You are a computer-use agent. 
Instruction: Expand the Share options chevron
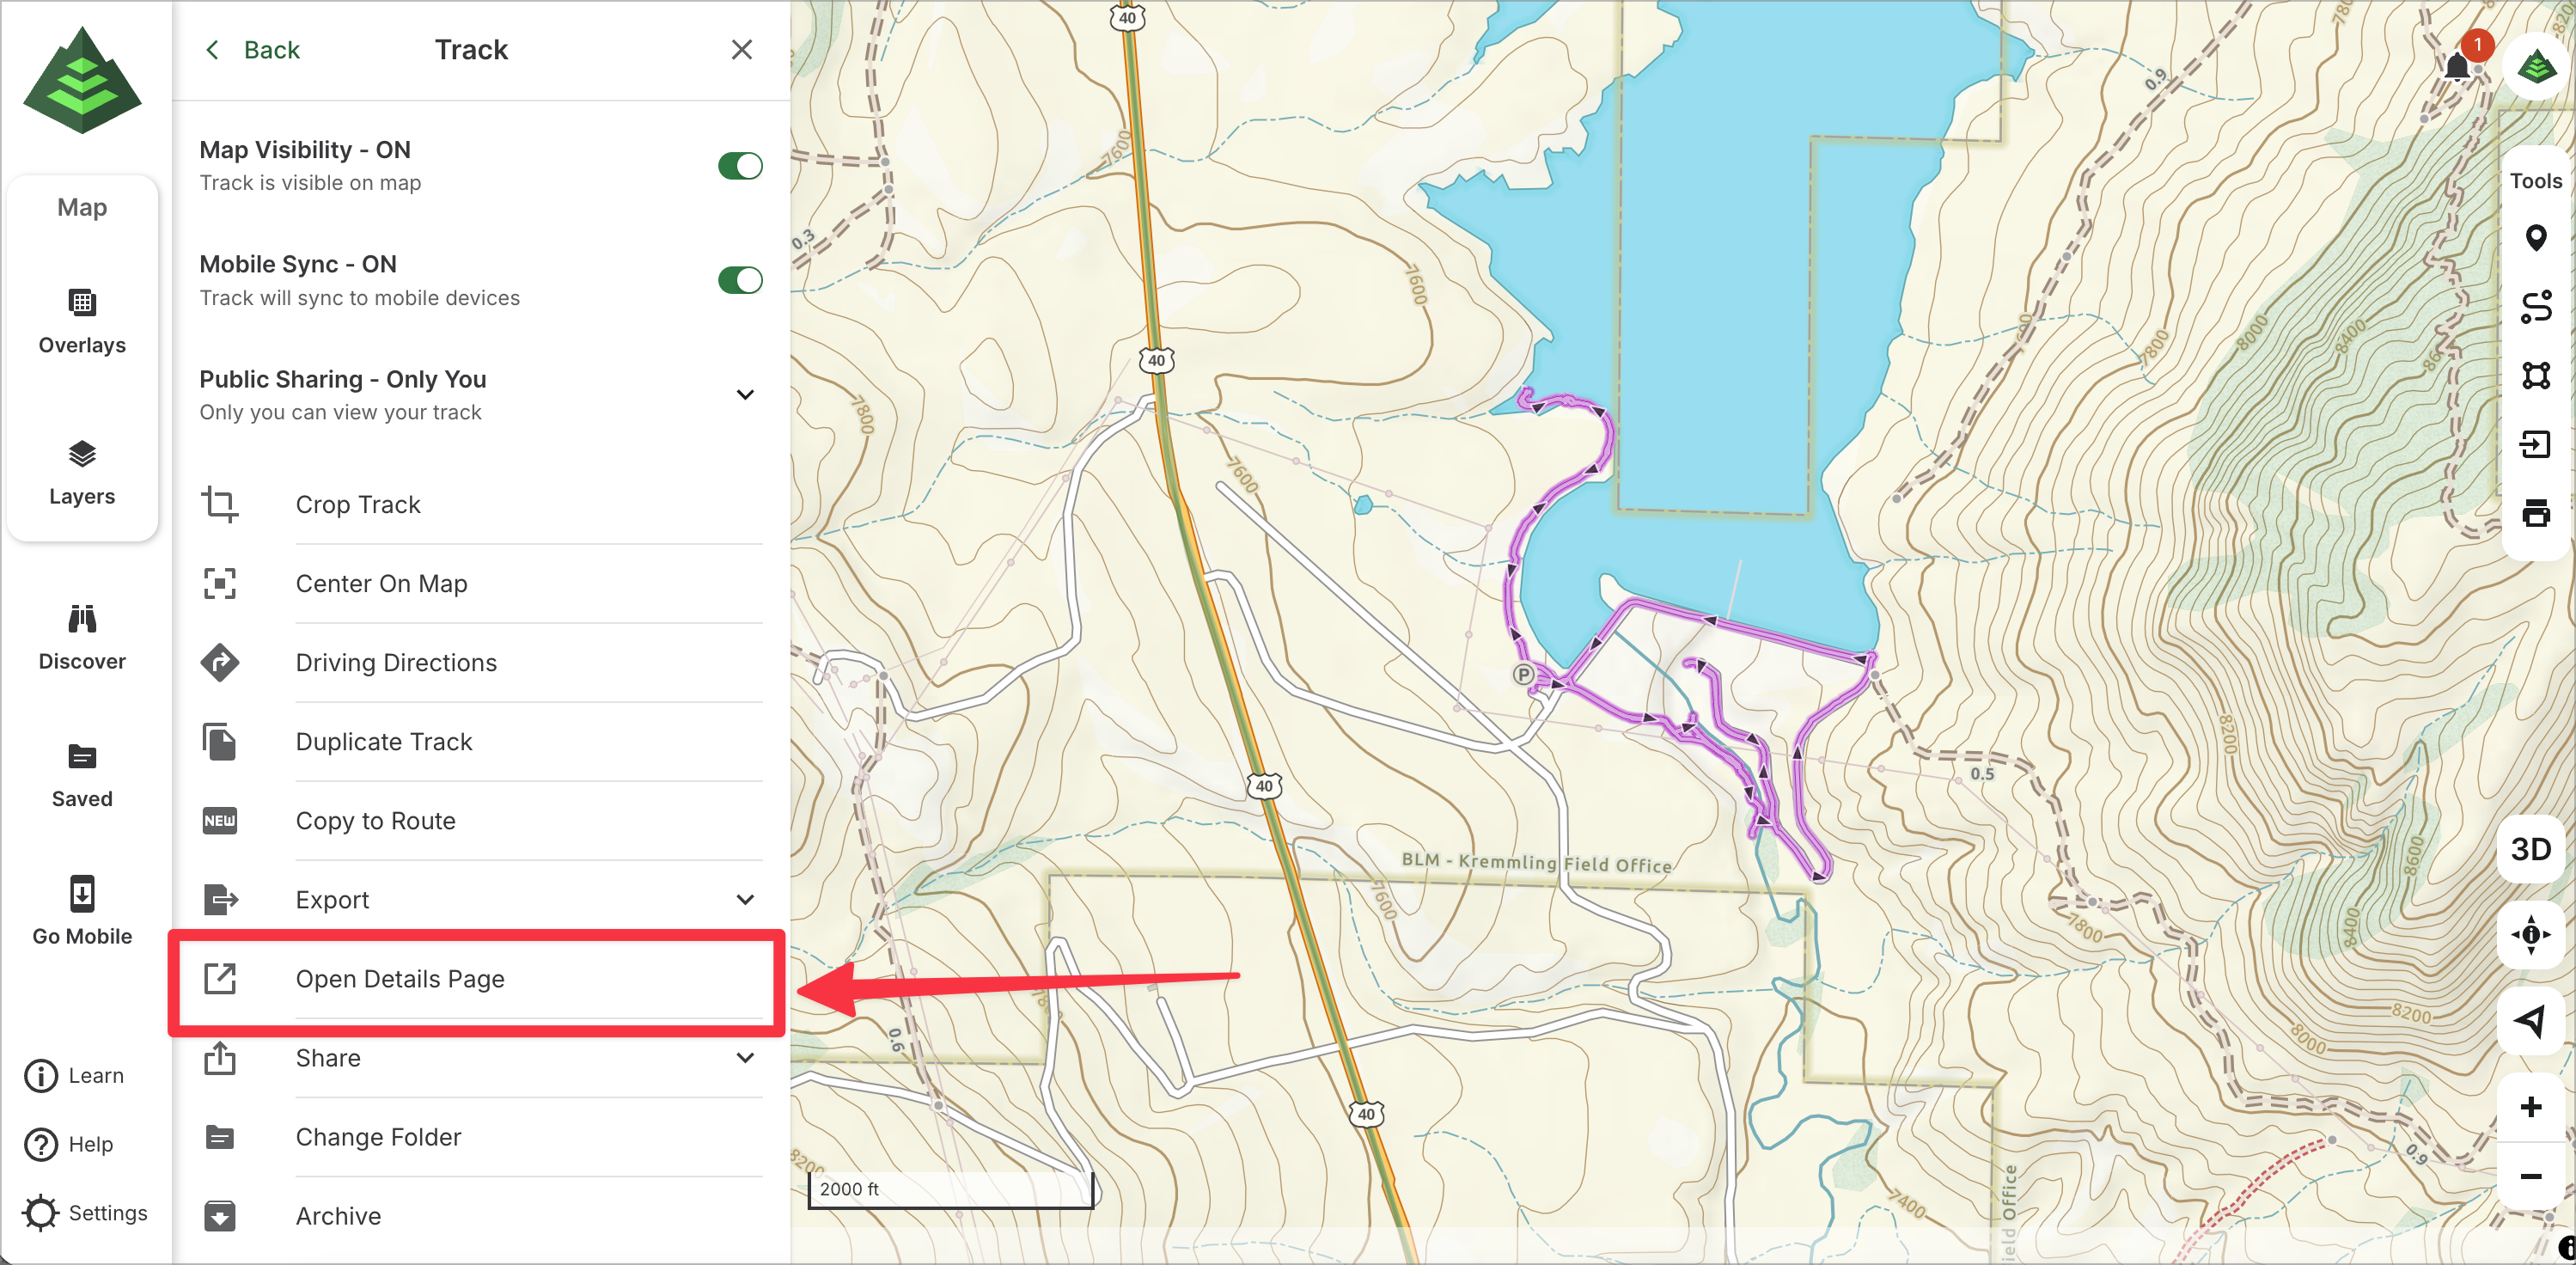[x=745, y=1058]
